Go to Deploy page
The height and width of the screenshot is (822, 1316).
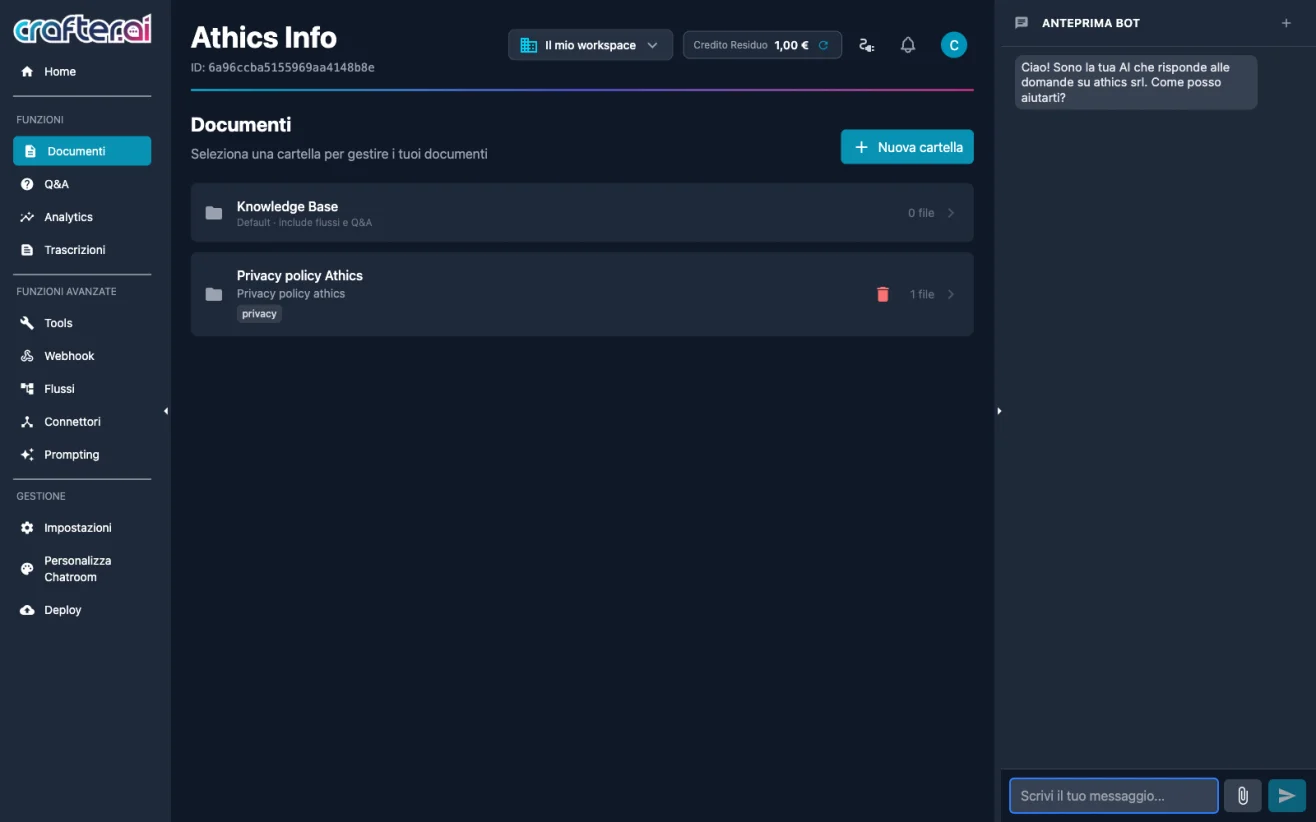click(82, 610)
